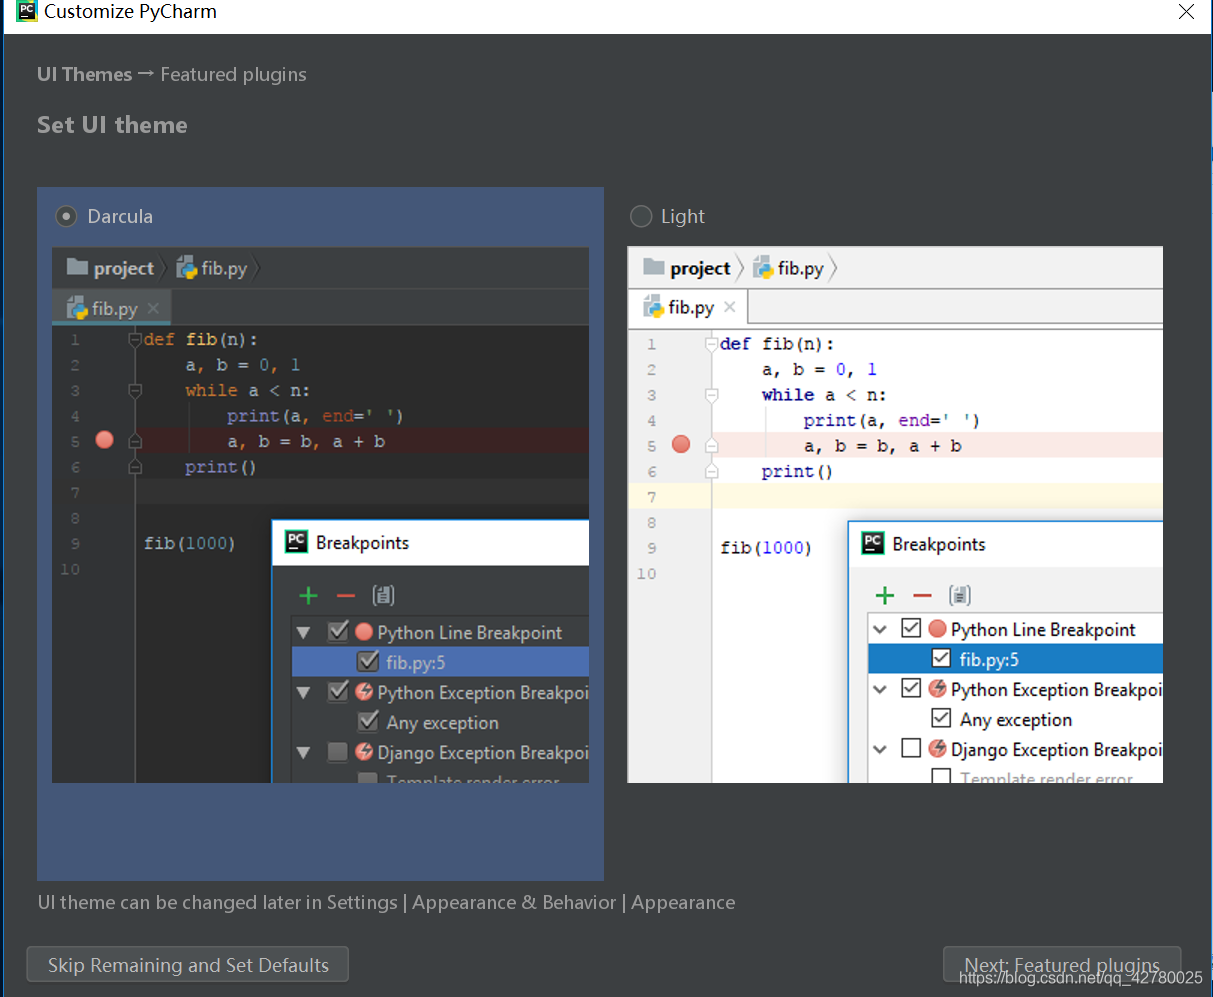Click green plus add icon in Darcula preview

308,596
